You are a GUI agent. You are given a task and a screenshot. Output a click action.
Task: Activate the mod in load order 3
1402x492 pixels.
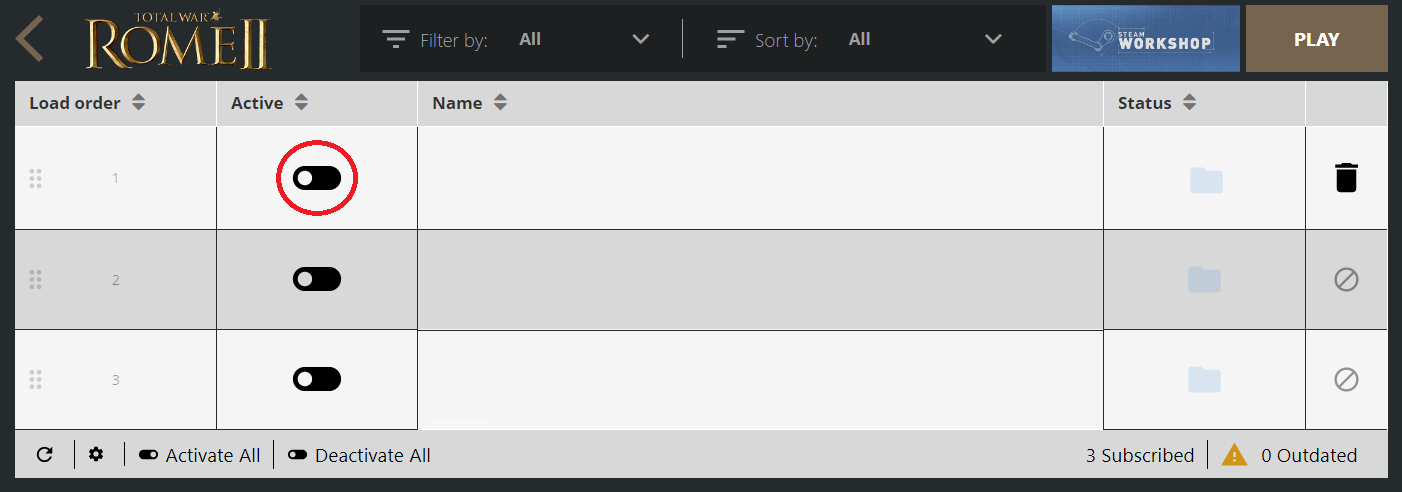pos(317,379)
